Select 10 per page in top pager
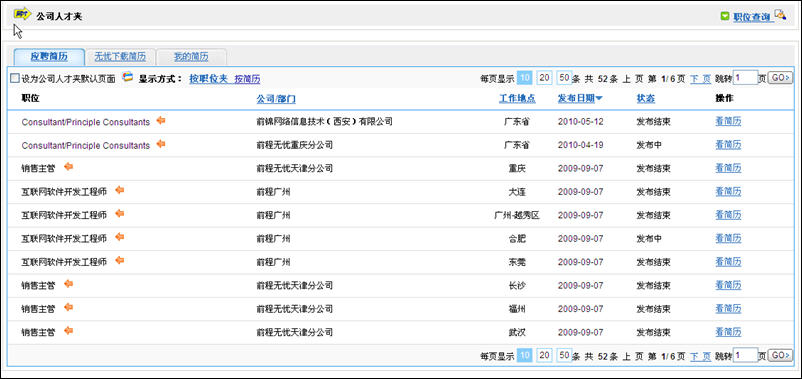 point(525,78)
